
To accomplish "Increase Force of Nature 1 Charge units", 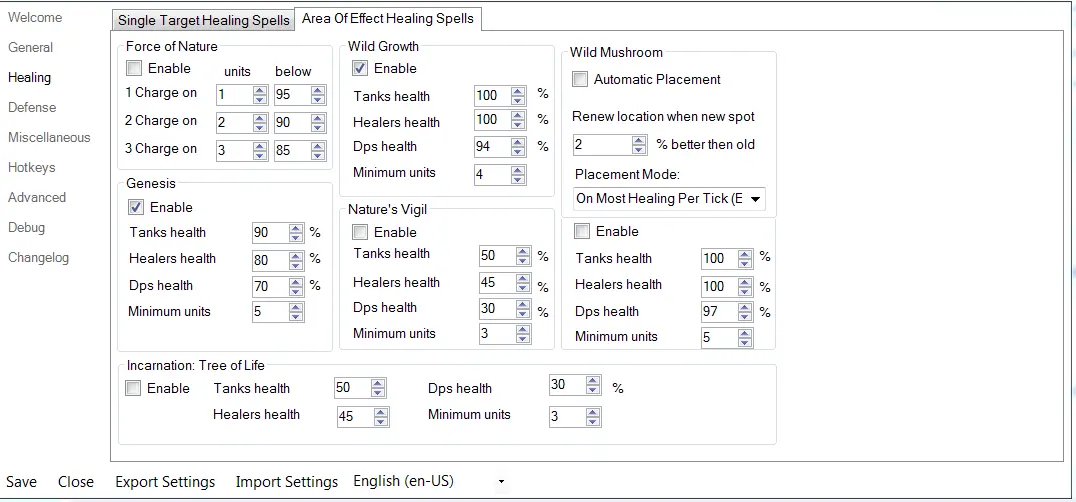I will tap(258, 90).
